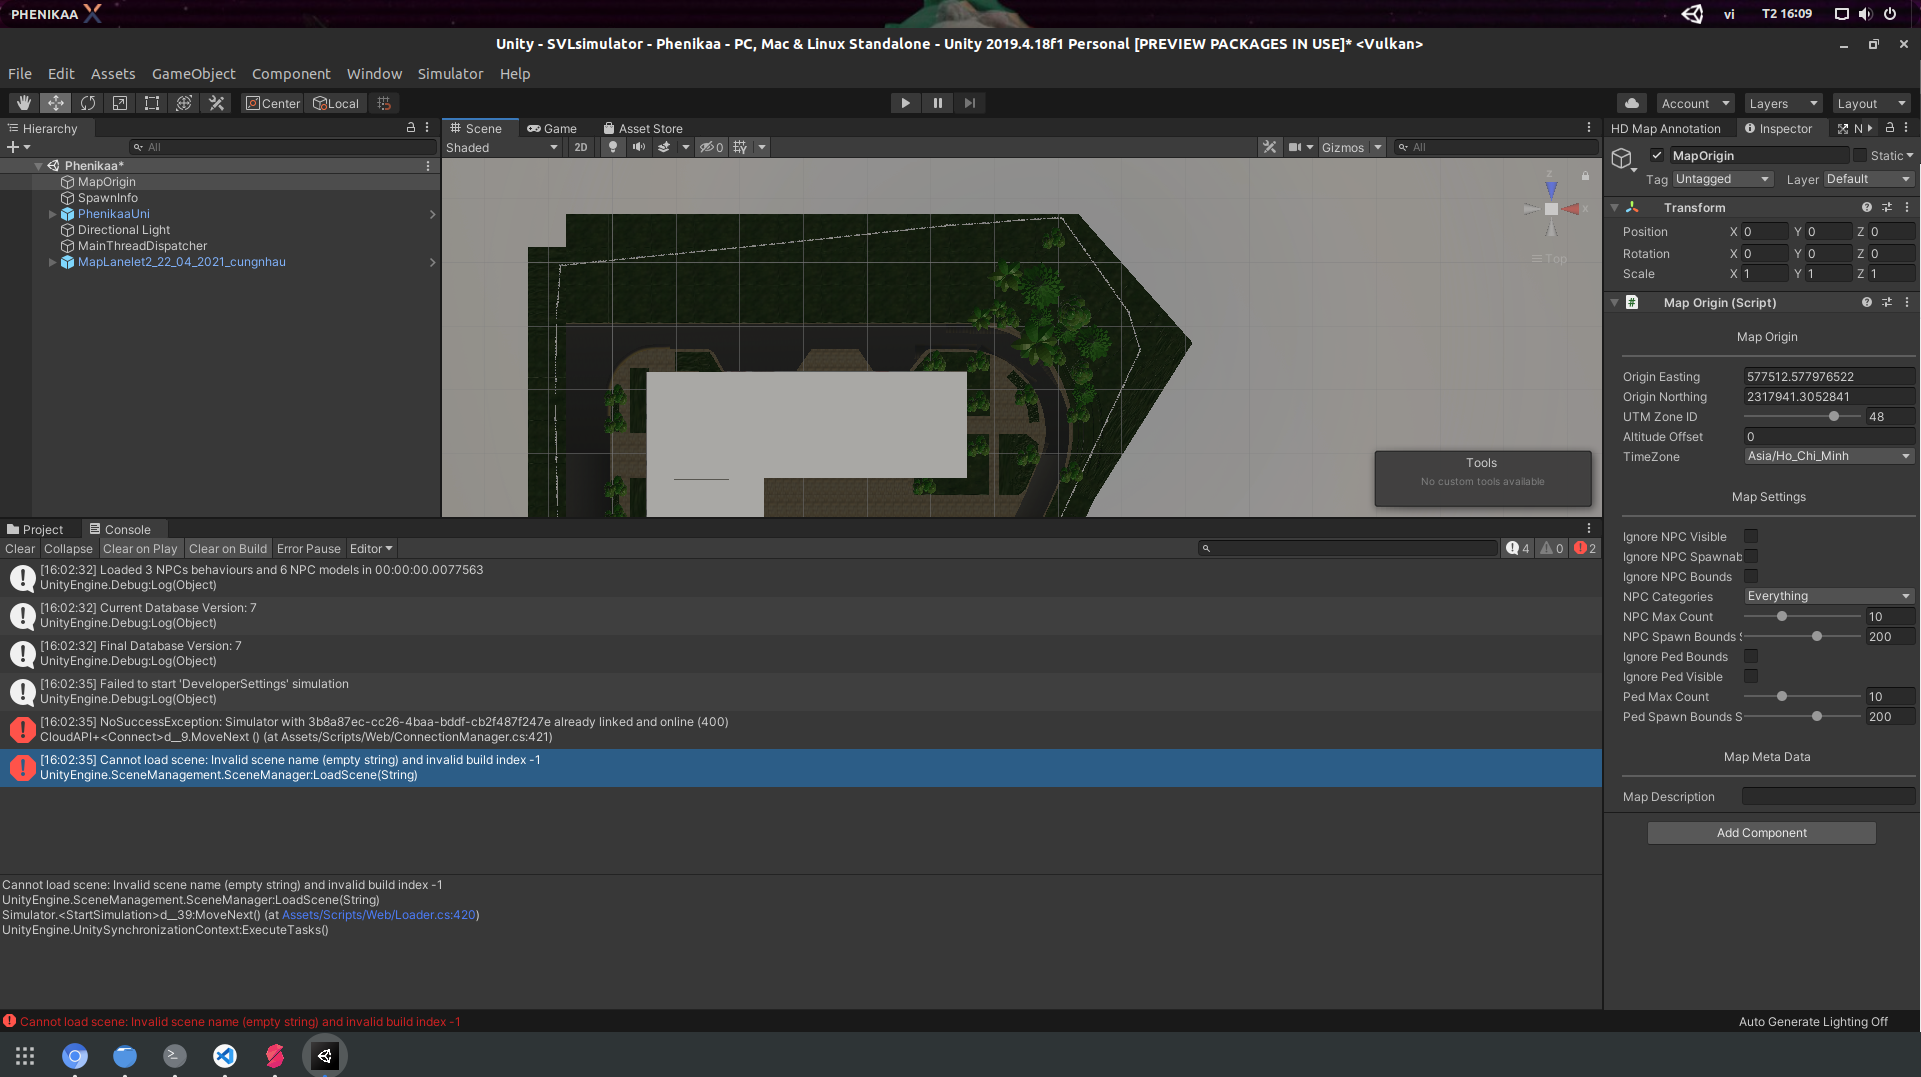Expand the PhenikaaUni hierarchy item
Image resolution: width=1921 pixels, height=1077 pixels.
point(52,214)
